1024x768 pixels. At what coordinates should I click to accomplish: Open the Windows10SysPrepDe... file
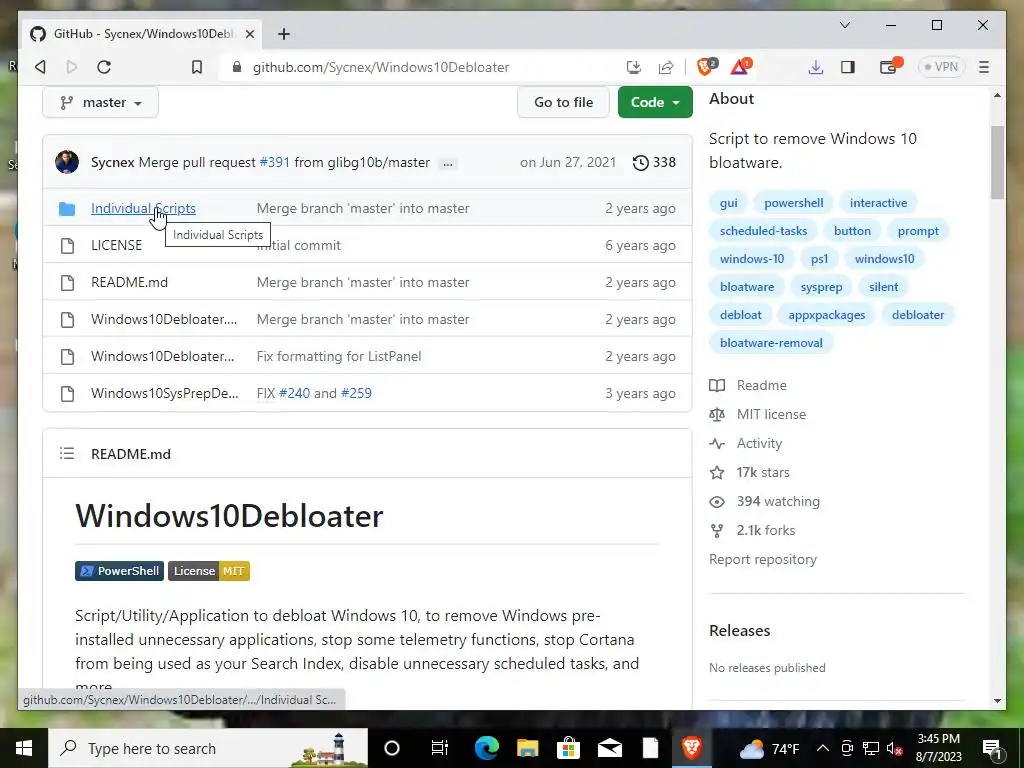[165, 393]
